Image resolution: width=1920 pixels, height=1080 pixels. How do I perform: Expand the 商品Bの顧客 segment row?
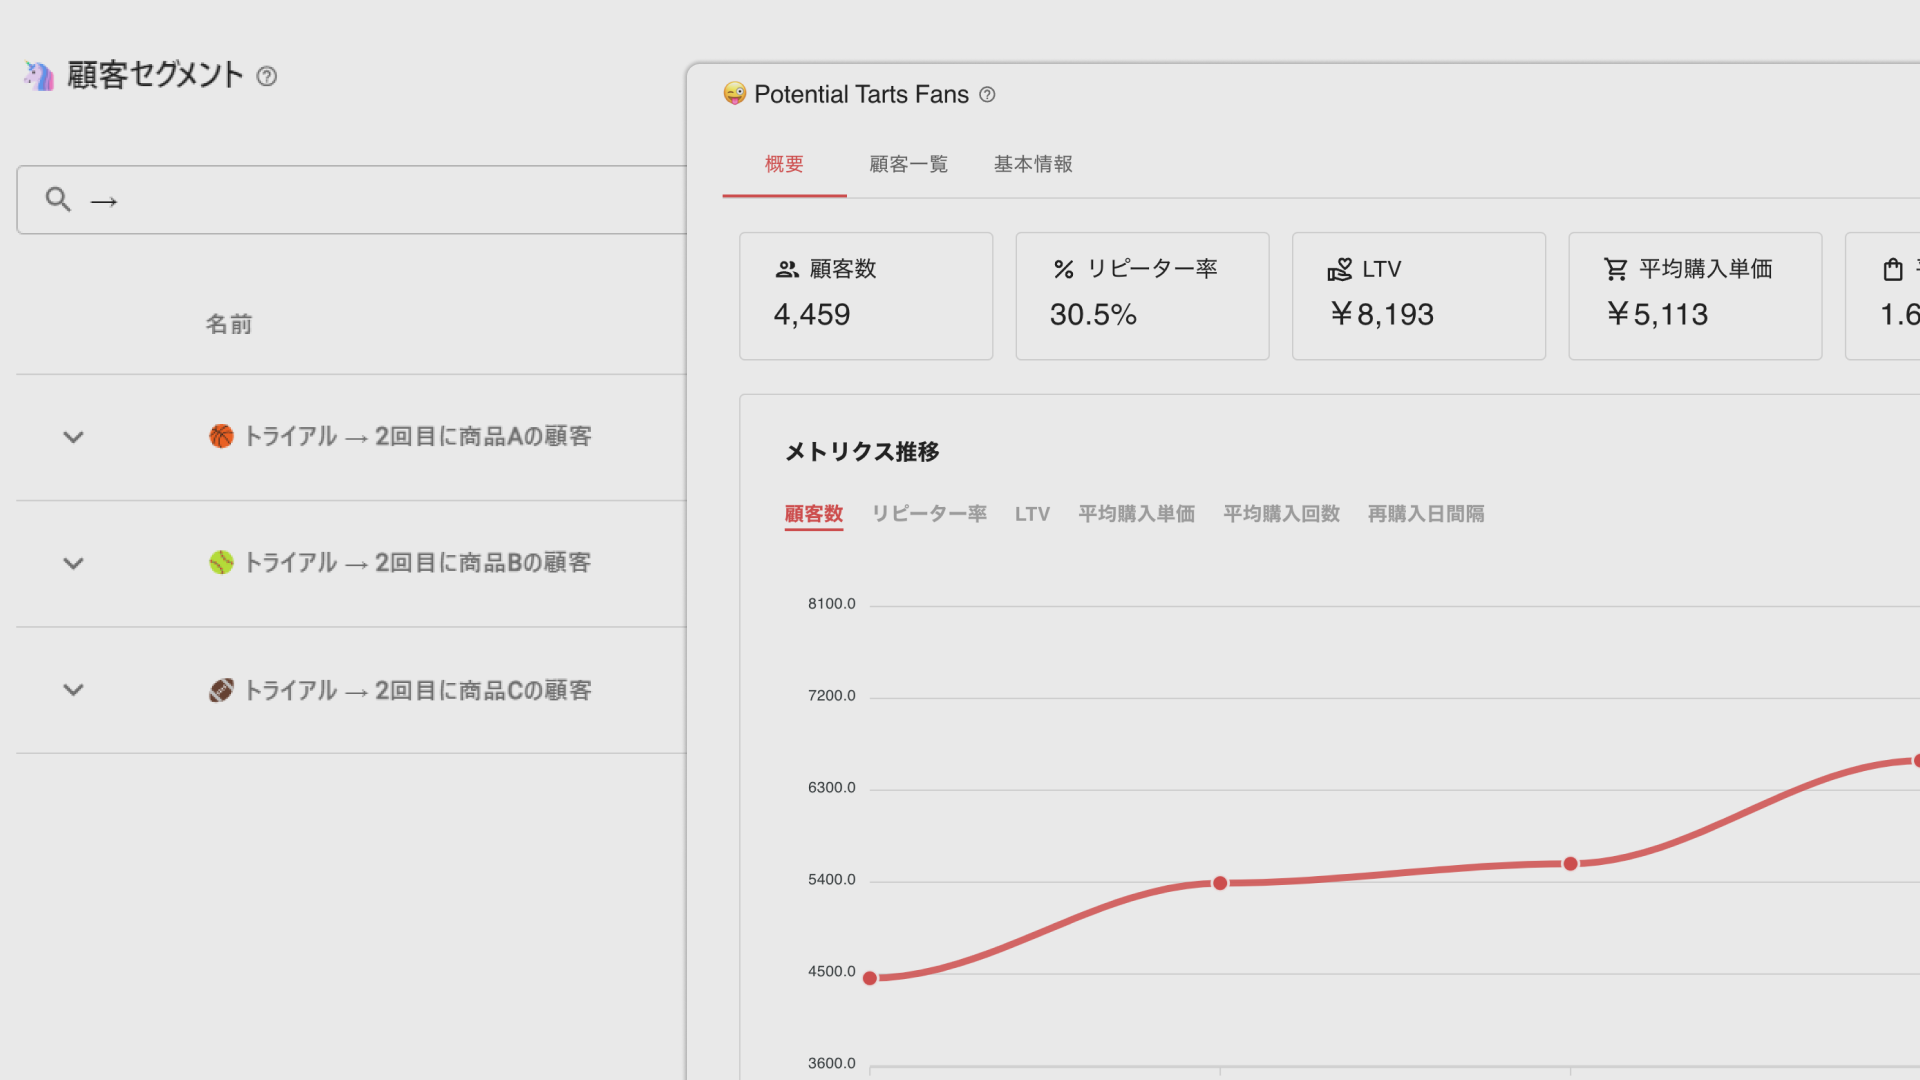(73, 563)
